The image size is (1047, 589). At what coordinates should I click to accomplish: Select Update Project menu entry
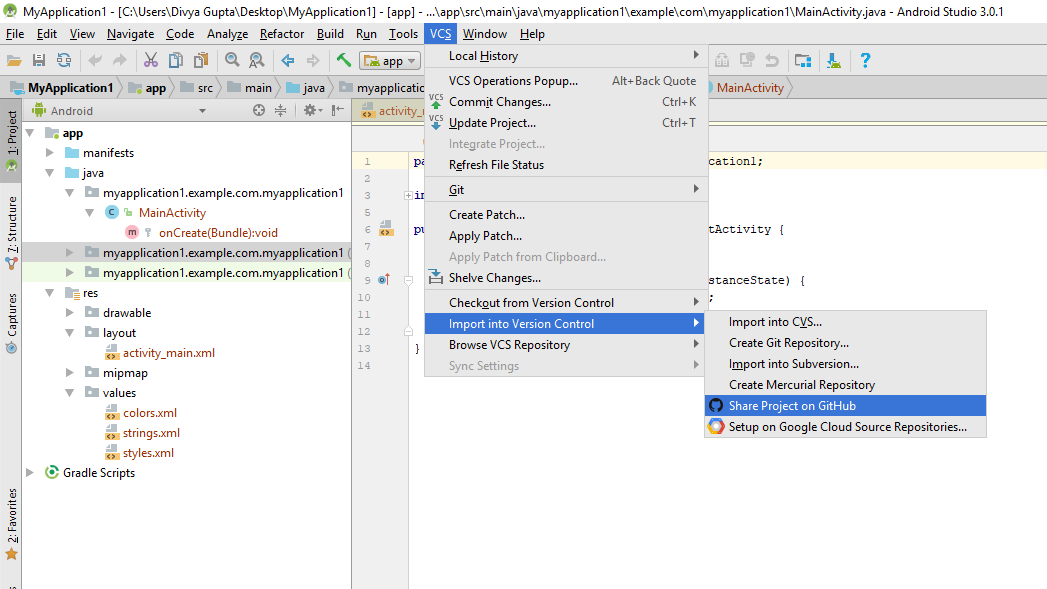click(x=566, y=123)
